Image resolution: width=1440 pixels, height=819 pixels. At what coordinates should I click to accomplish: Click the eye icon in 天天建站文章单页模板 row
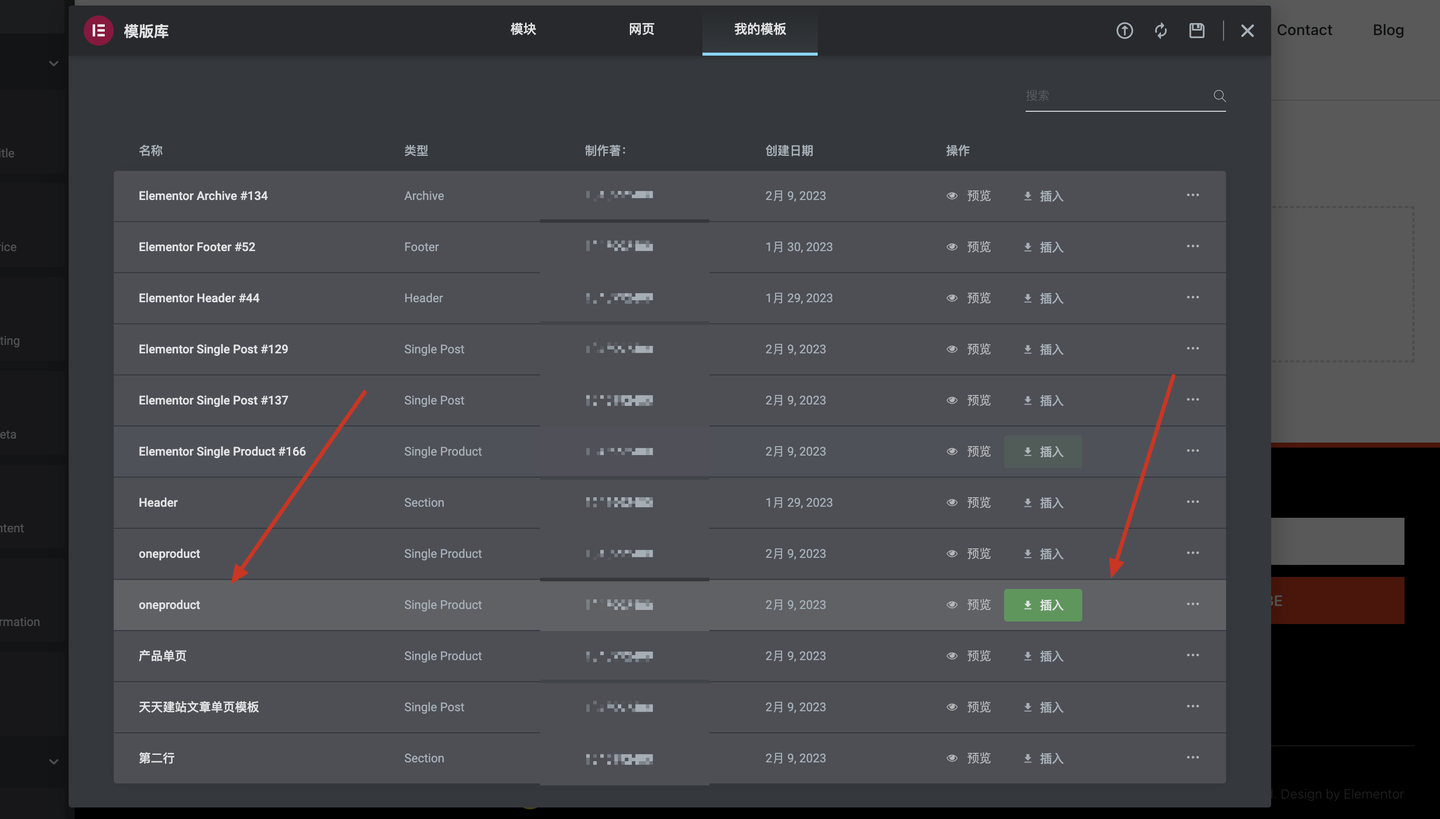(952, 707)
